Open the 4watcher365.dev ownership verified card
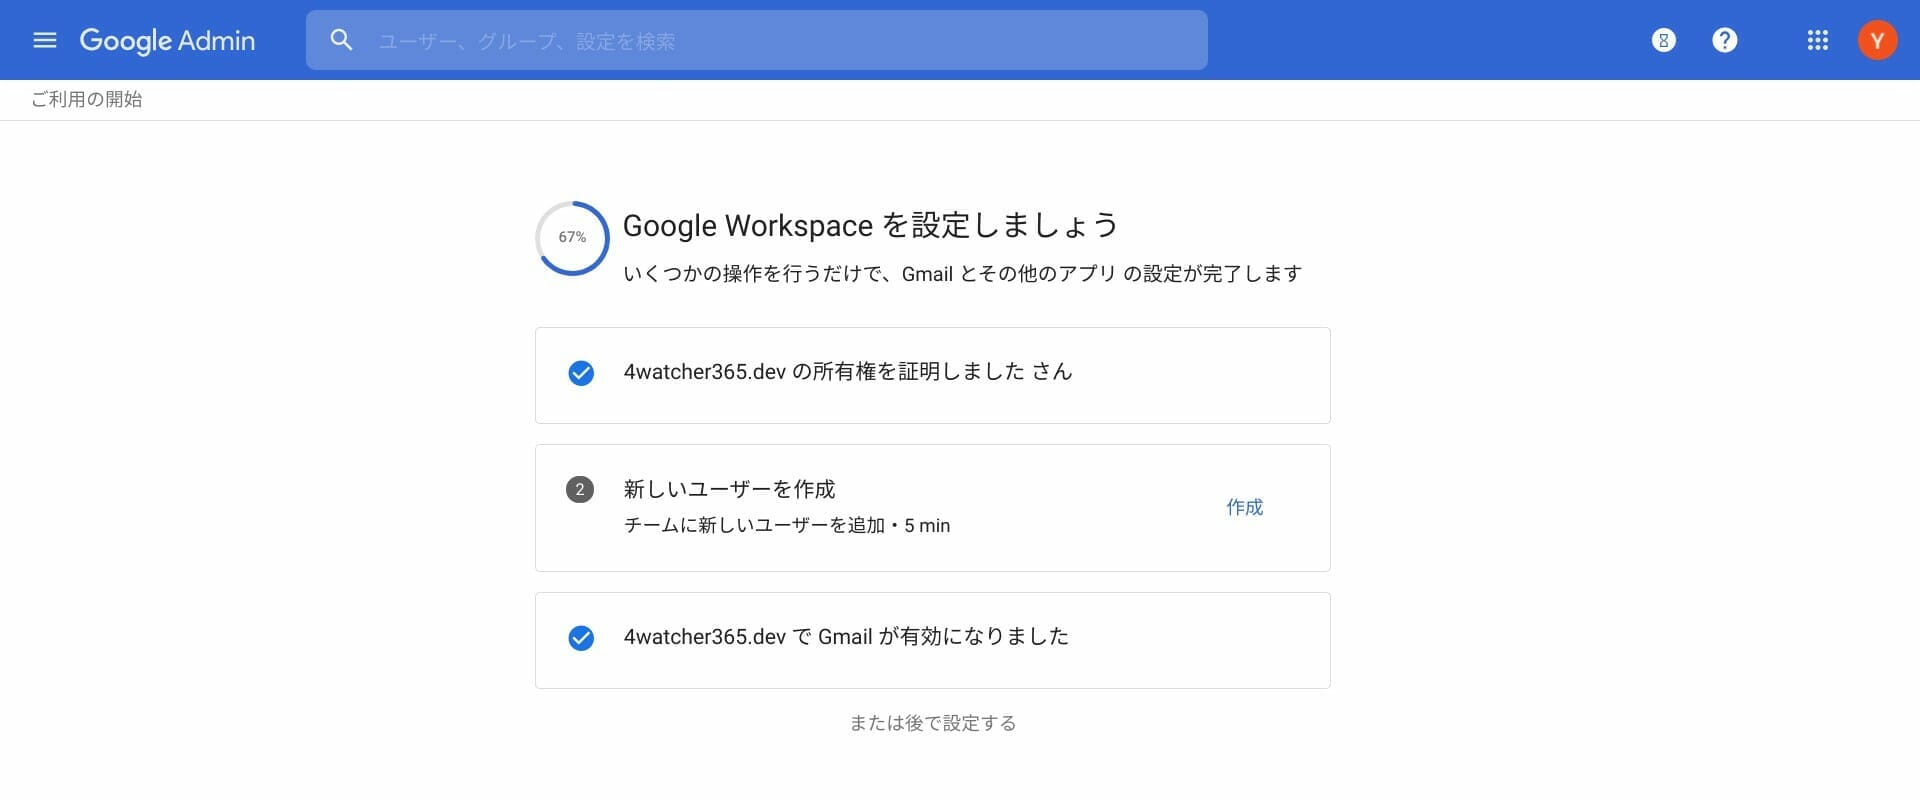 point(932,375)
